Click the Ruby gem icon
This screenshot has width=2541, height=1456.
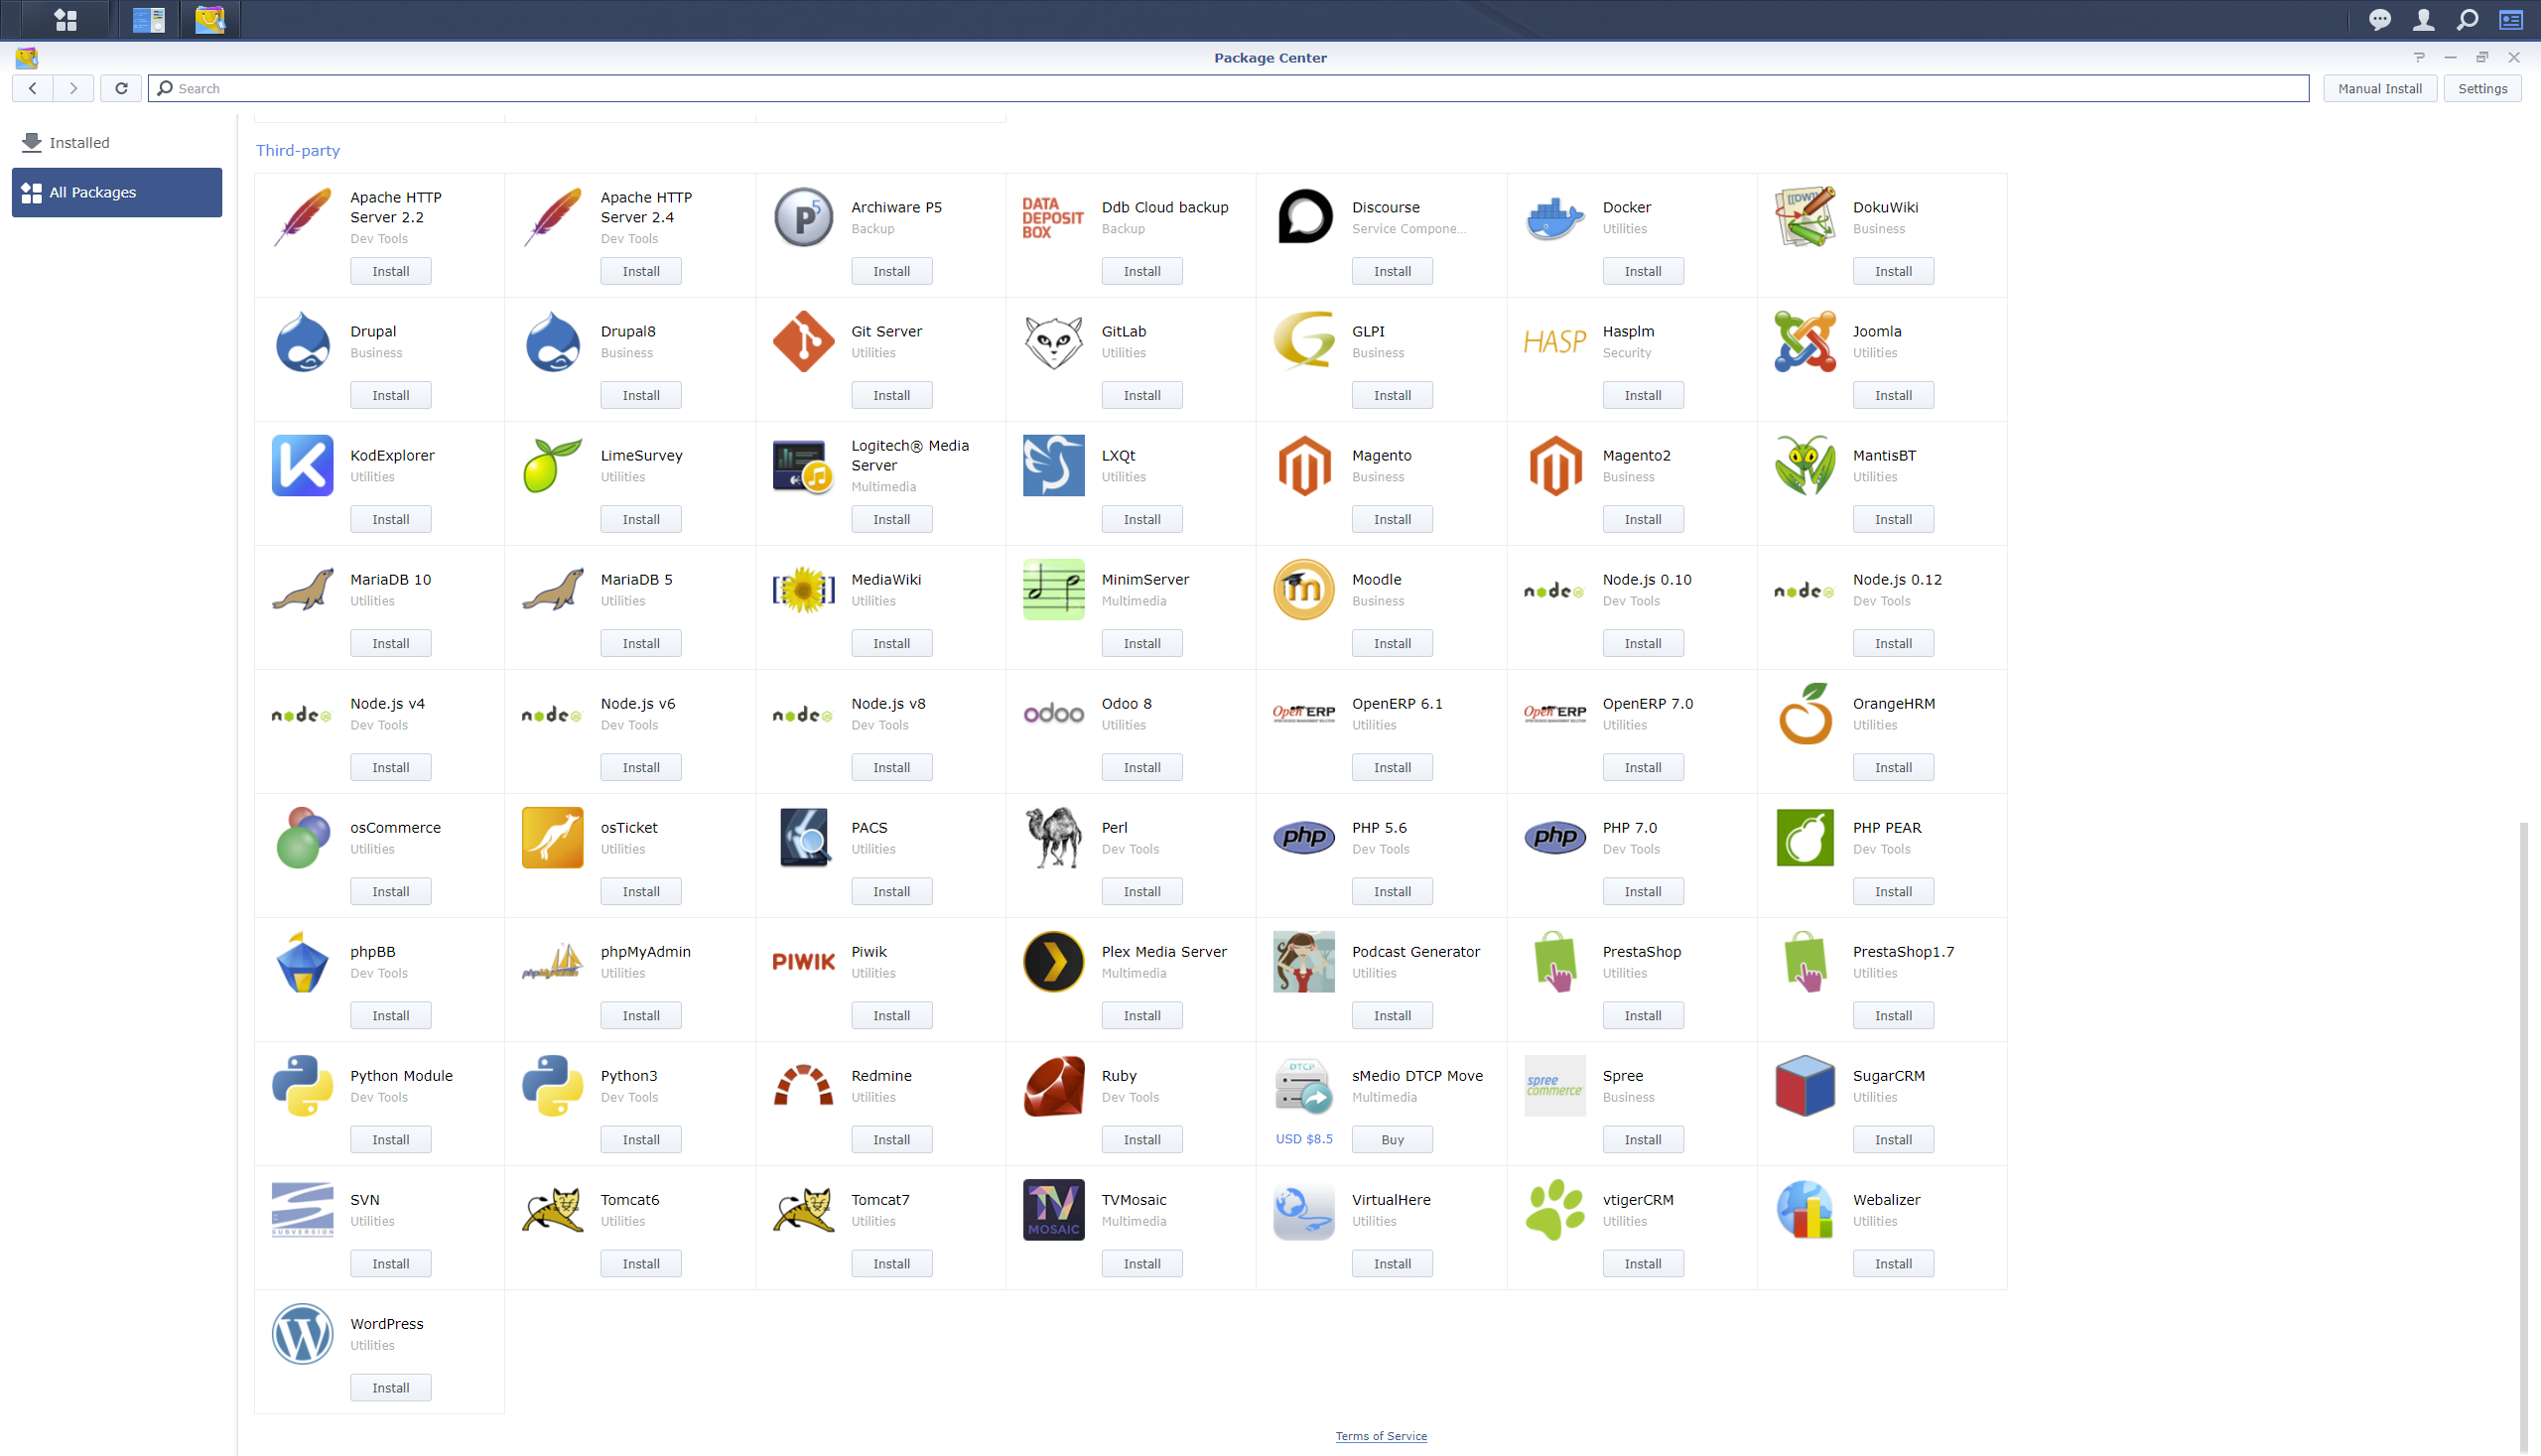1053,1085
